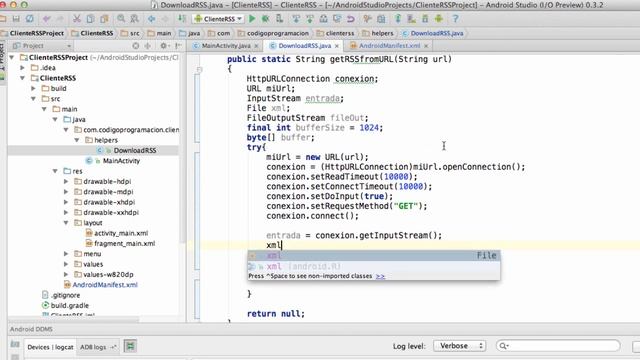Click the Cut scissors icon
Viewport: 640px width, 360px height.
tap(77, 19)
